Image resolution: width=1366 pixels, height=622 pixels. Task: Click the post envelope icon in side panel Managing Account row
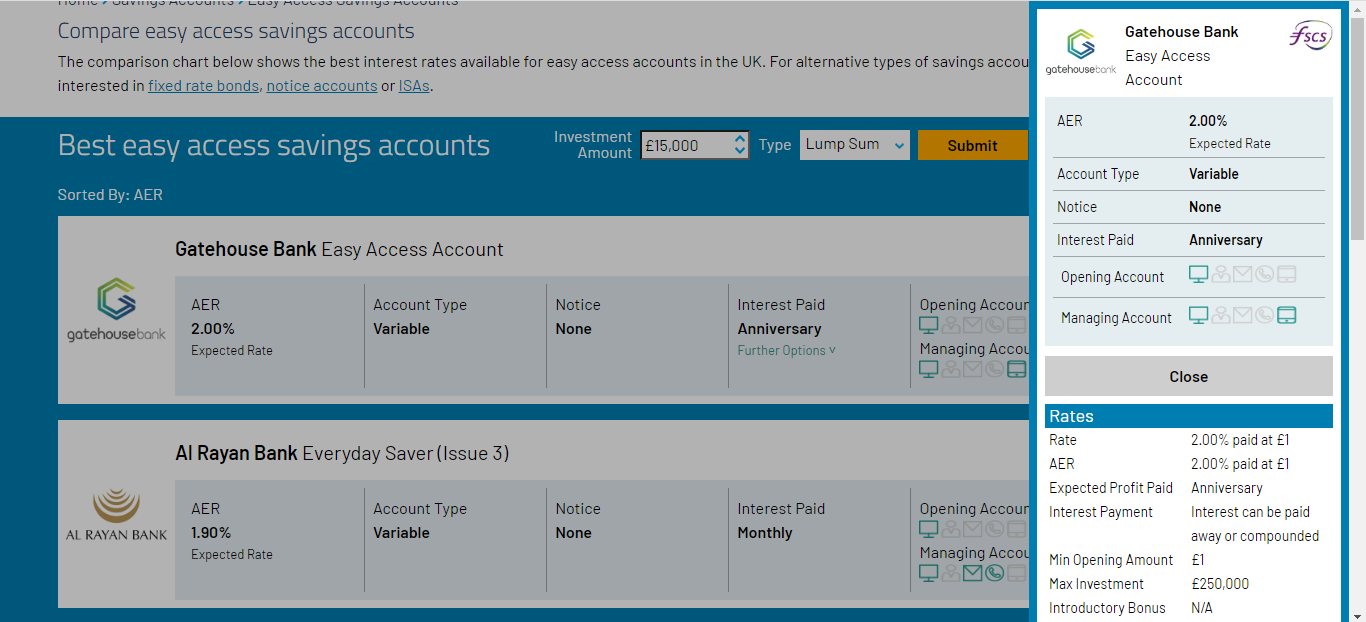coord(1242,316)
